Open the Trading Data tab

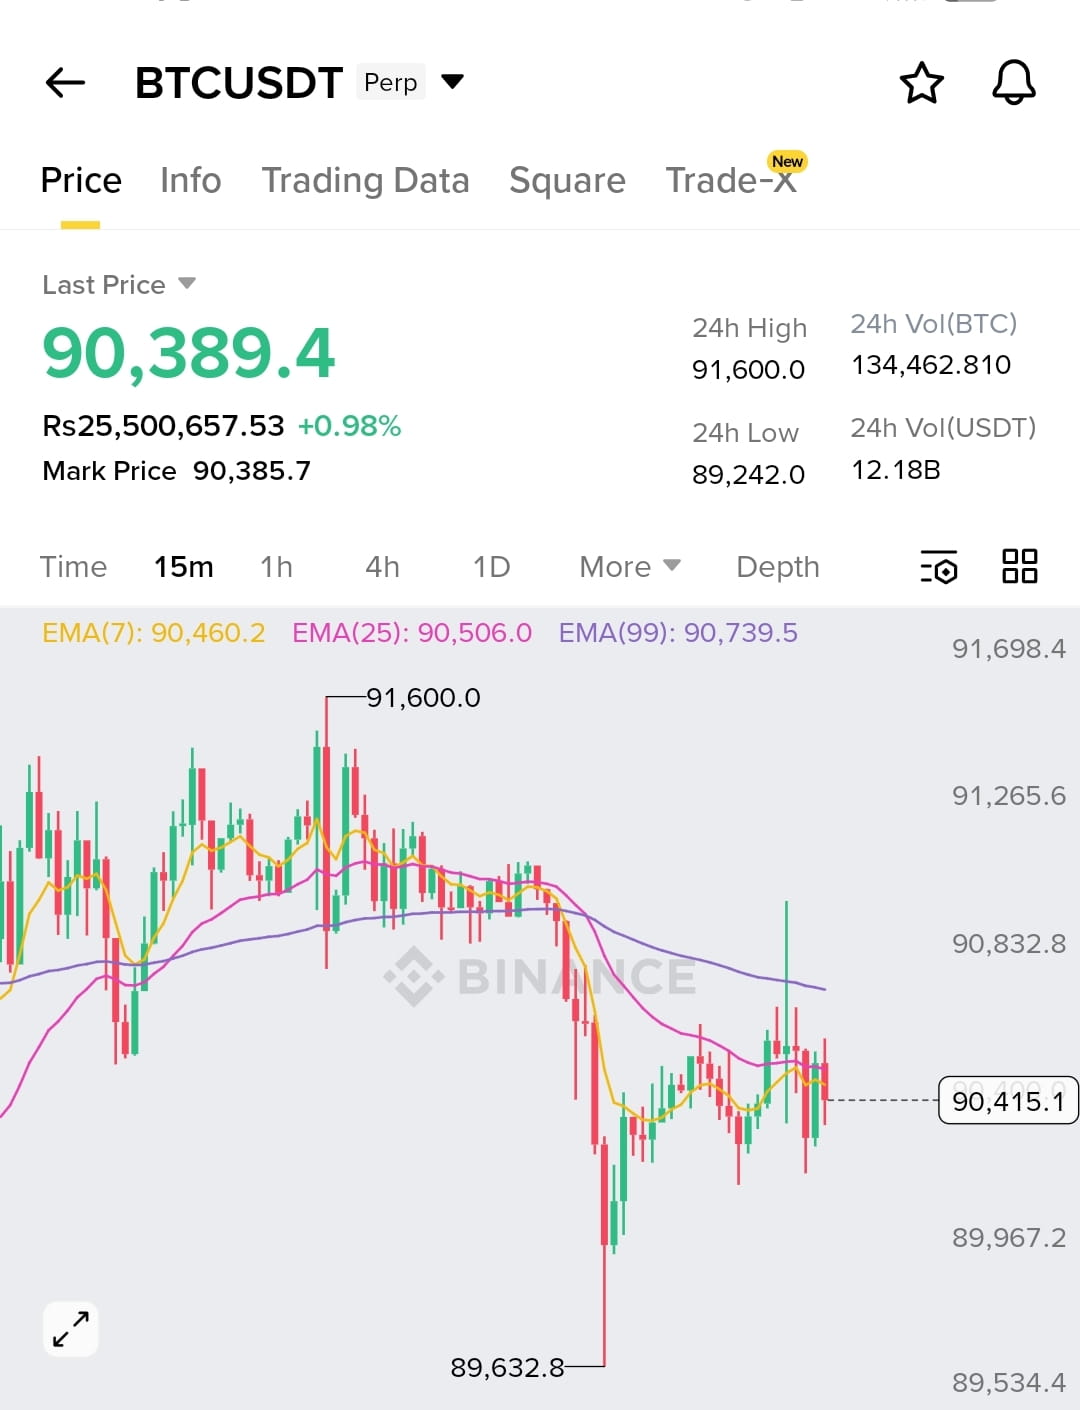(x=365, y=180)
